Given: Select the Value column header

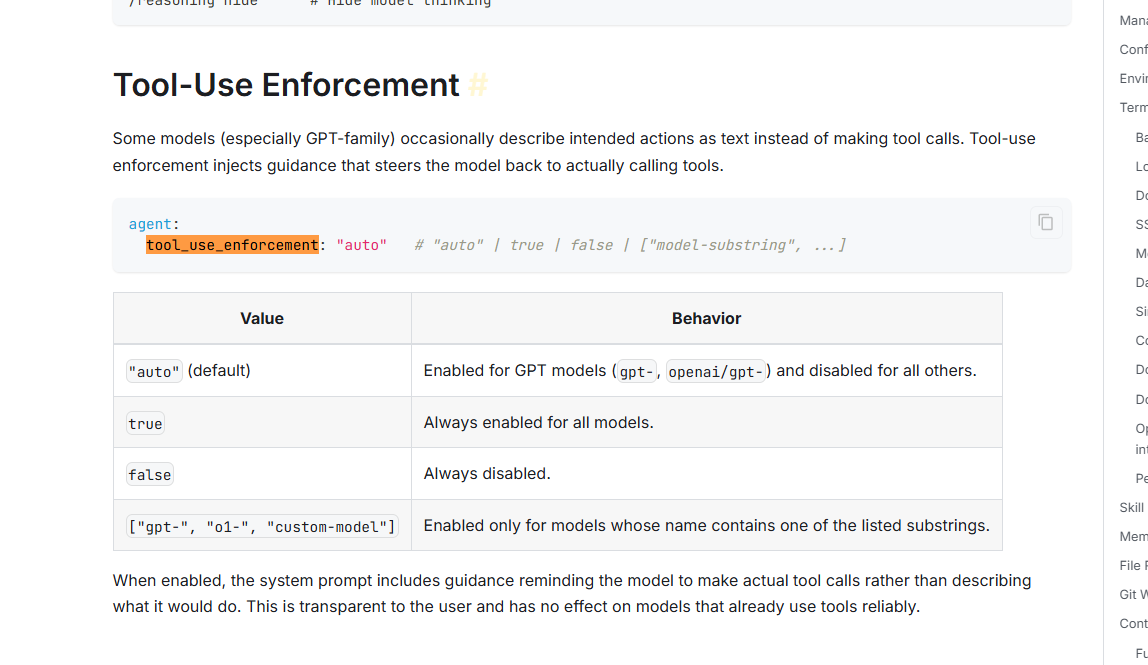Looking at the screenshot, I should click(x=262, y=319).
